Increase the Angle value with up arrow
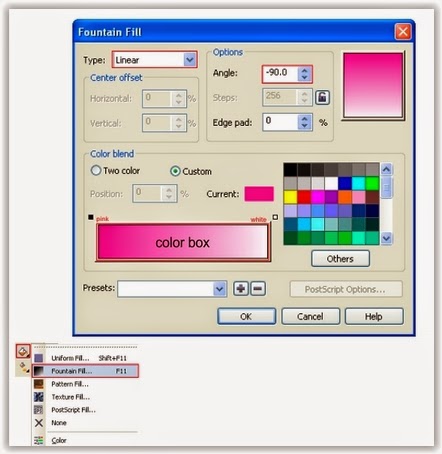Image resolution: width=442 pixels, height=454 pixels. click(304, 70)
